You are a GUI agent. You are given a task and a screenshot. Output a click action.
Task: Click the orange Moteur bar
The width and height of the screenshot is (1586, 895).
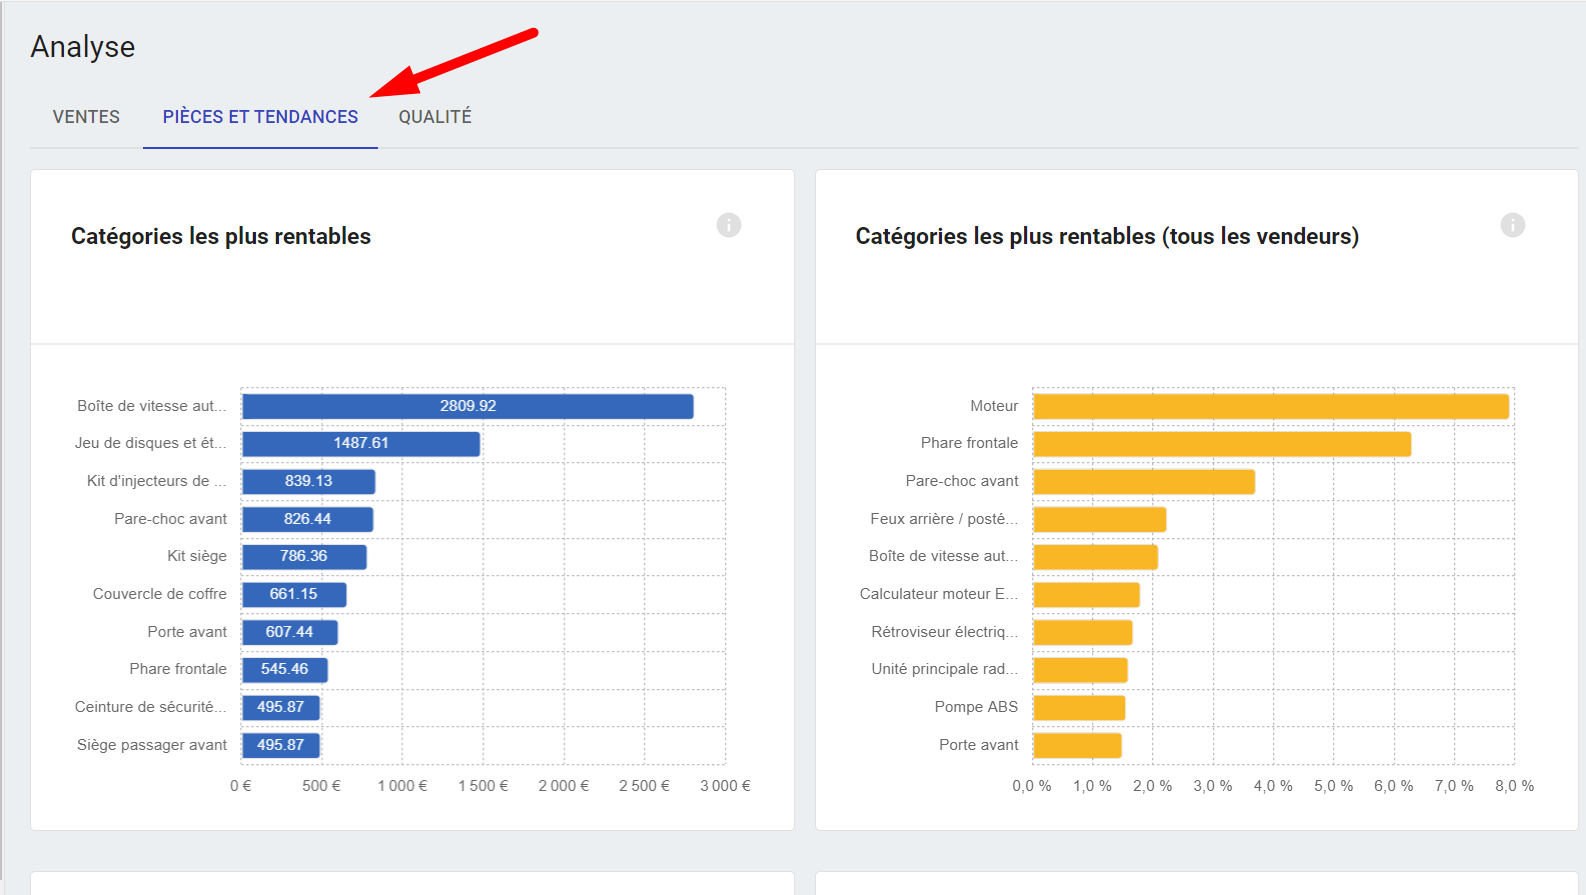point(1270,406)
